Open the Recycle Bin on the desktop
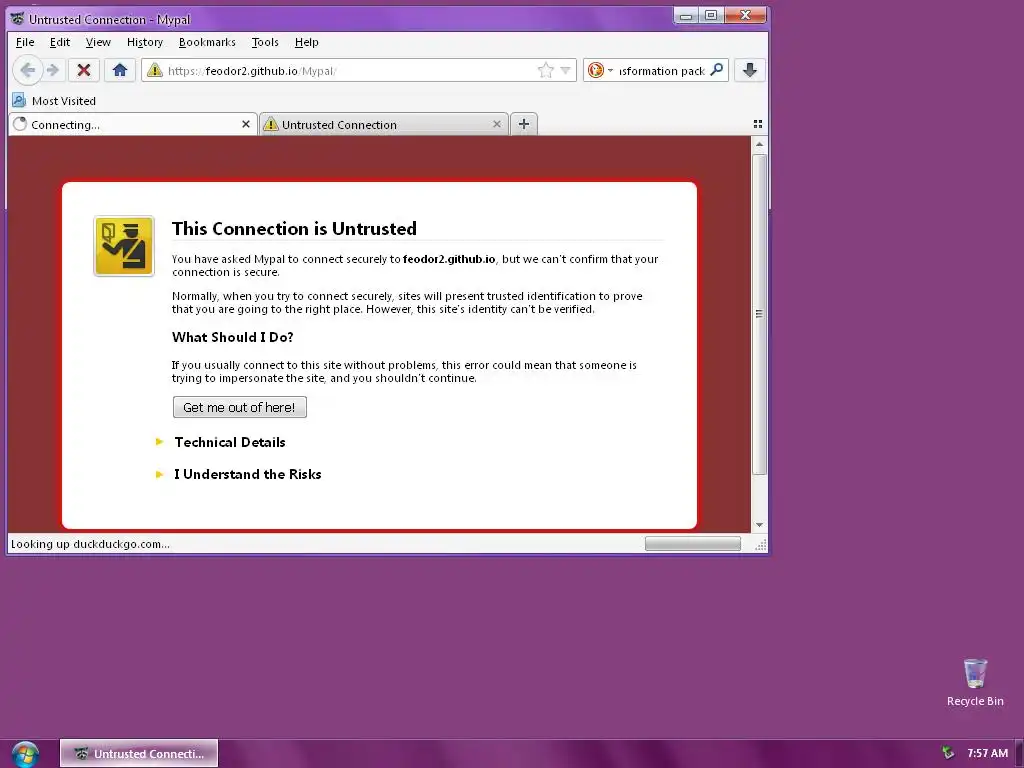 point(974,682)
